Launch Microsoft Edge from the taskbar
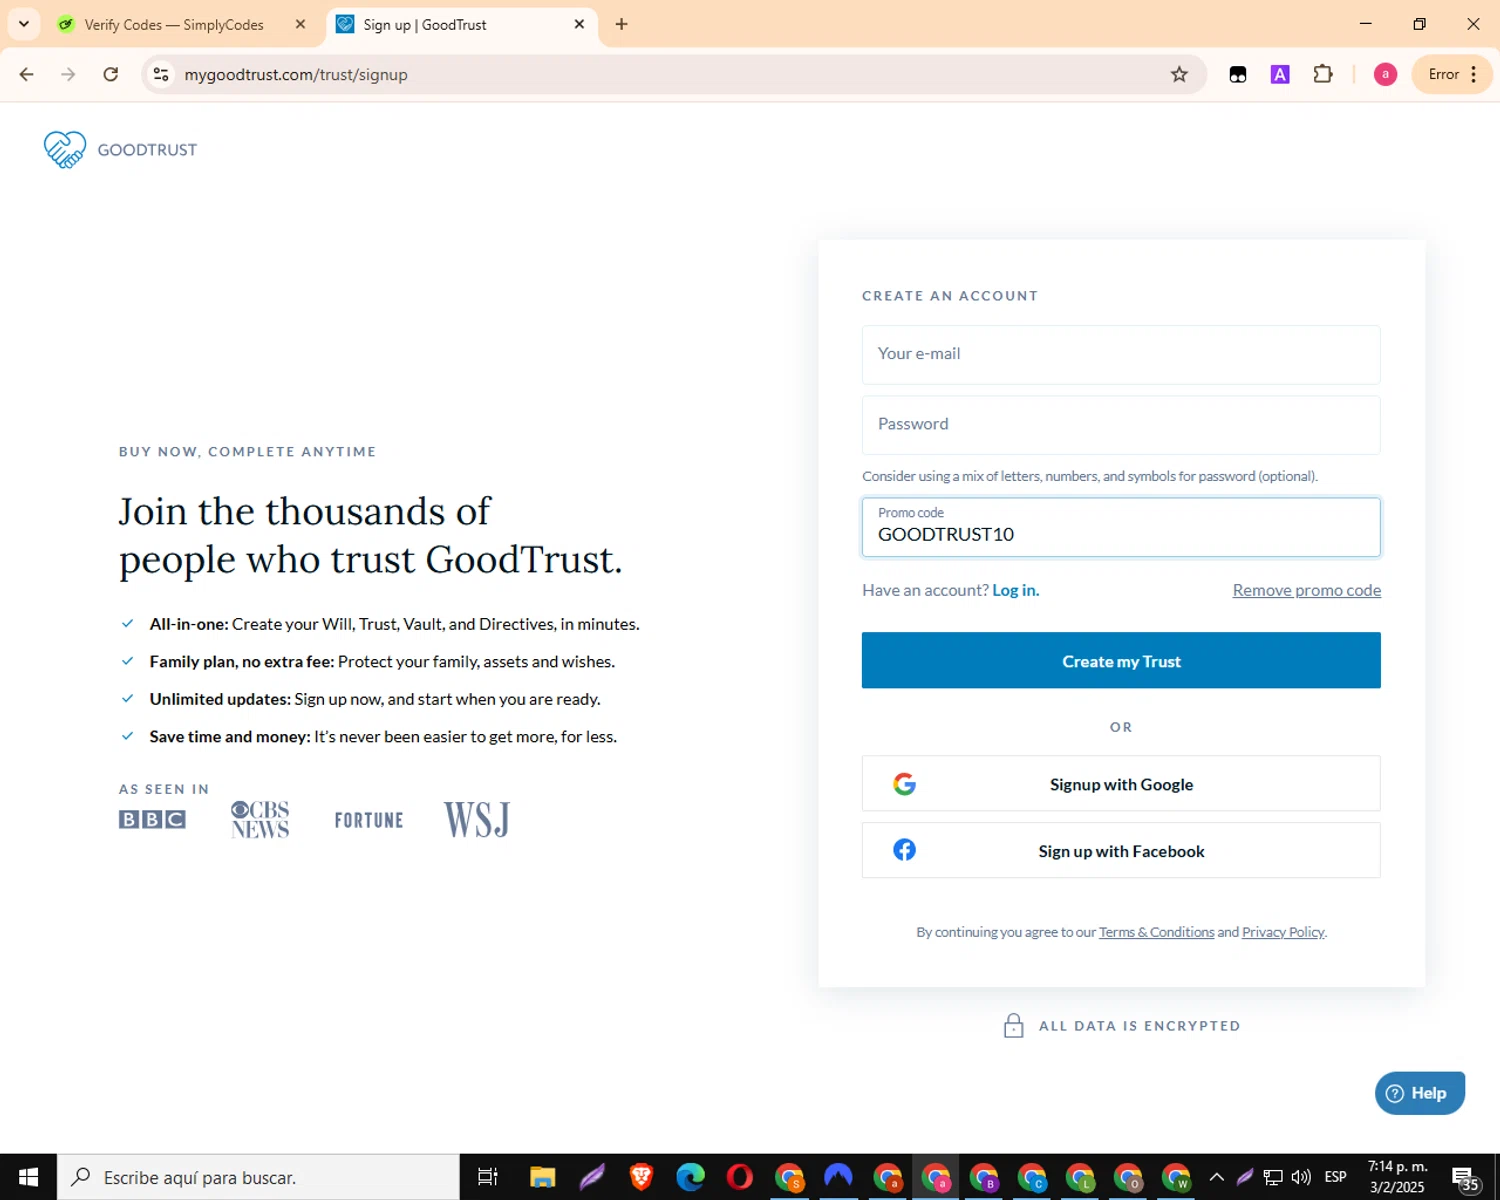 [690, 1177]
